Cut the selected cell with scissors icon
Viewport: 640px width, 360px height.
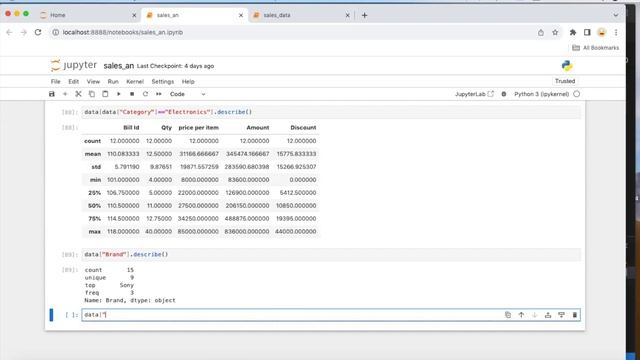tap(78, 94)
